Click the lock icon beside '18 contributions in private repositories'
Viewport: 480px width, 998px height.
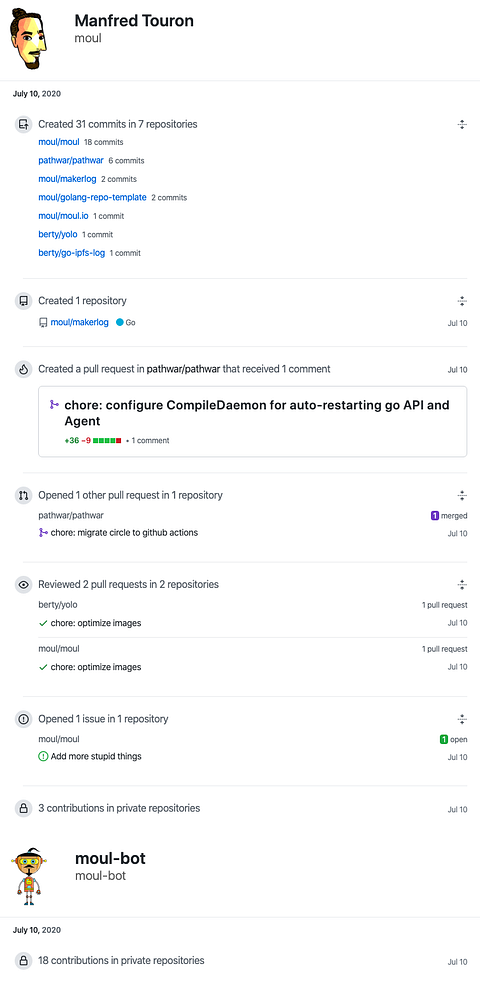[x=24, y=961]
